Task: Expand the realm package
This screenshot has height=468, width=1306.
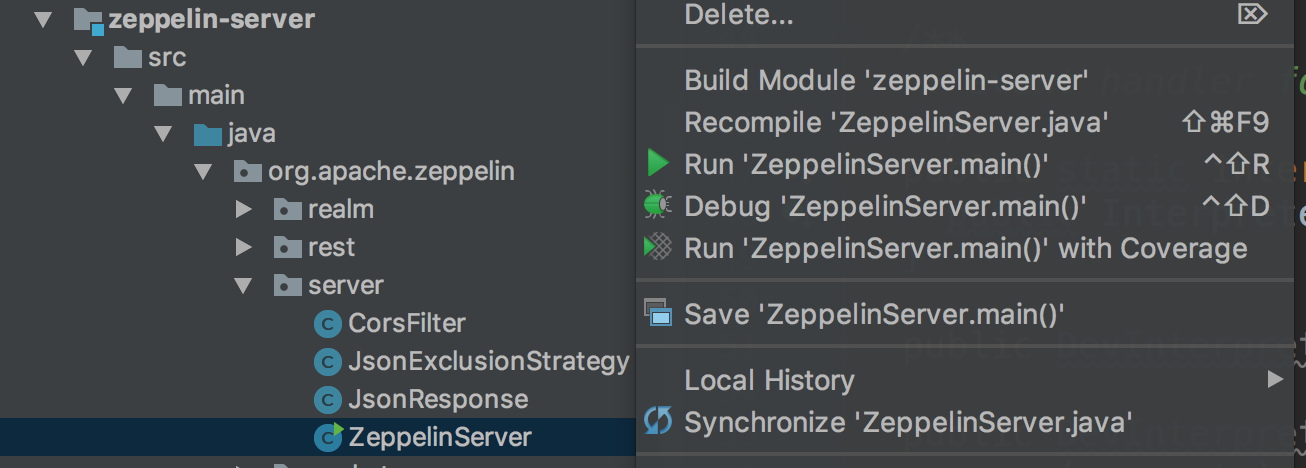Action: click(243, 210)
